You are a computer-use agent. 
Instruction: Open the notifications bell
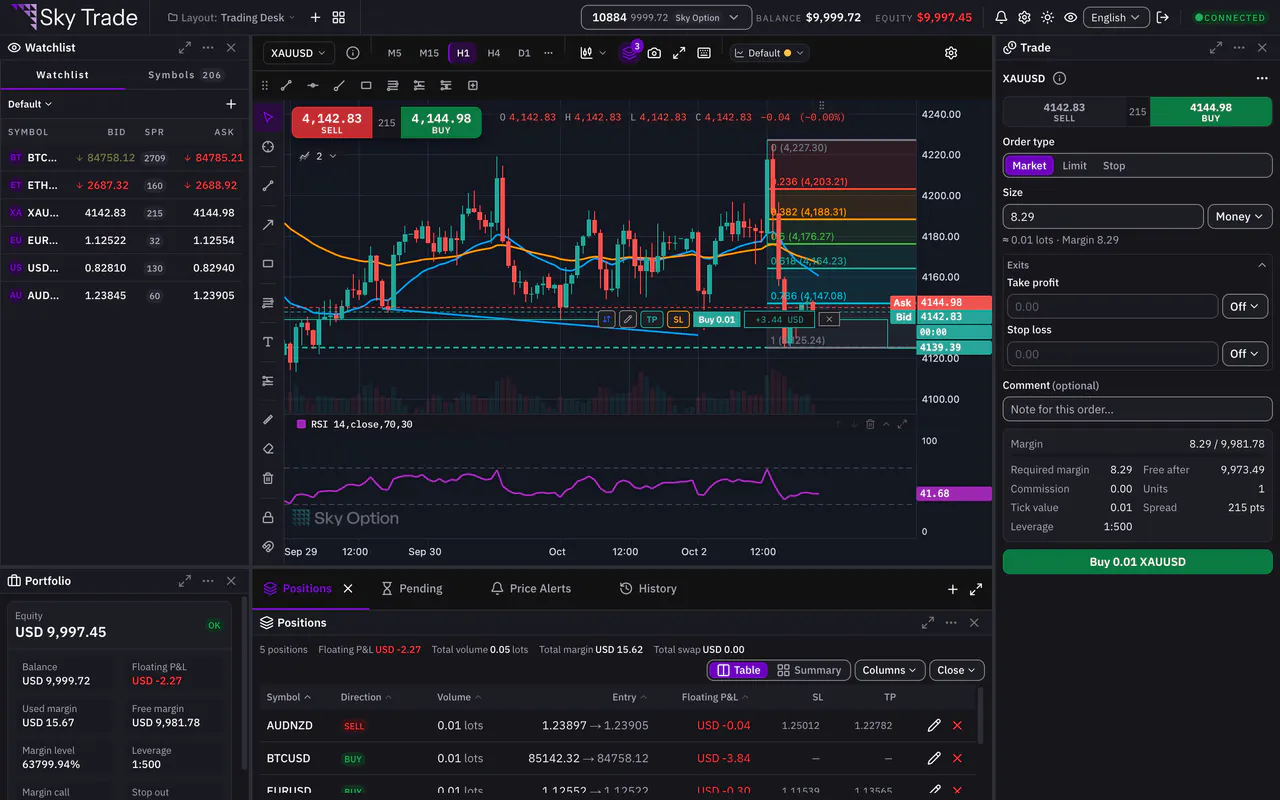pos(1001,17)
